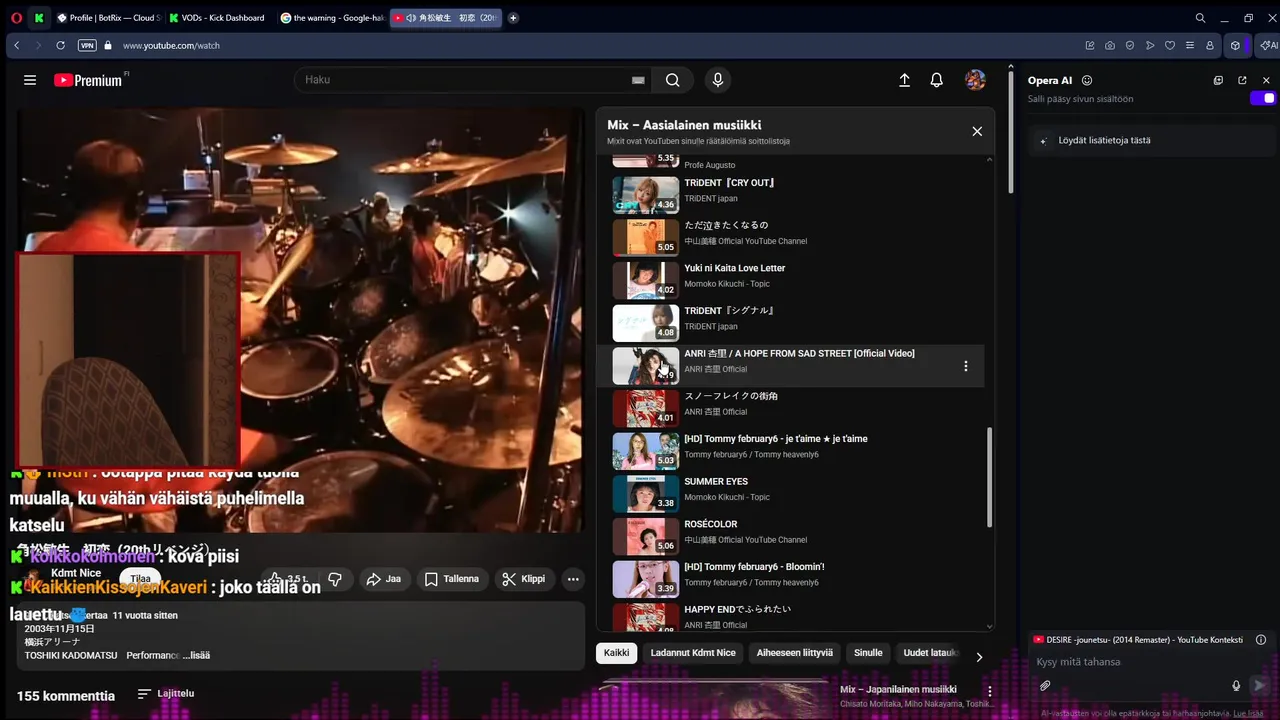Select 'Ladannut Kdmt Nice' chip
Screen dimensions: 1280x720
[x=693, y=653]
